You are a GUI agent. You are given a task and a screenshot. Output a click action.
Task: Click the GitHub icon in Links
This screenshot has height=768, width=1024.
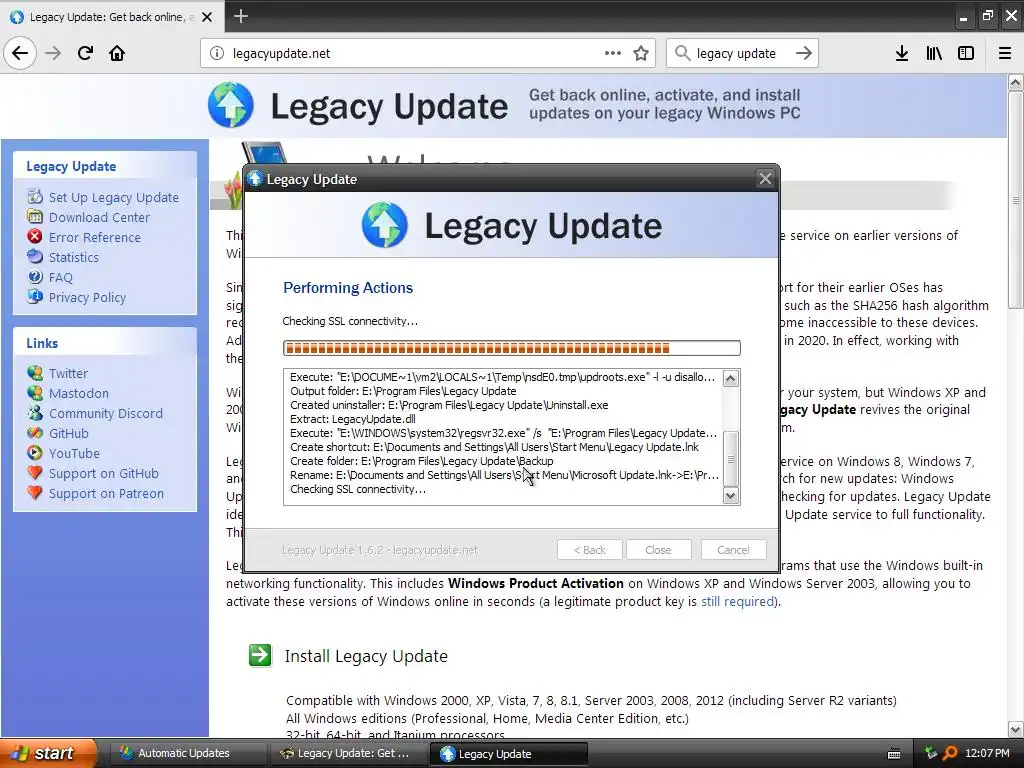35,433
